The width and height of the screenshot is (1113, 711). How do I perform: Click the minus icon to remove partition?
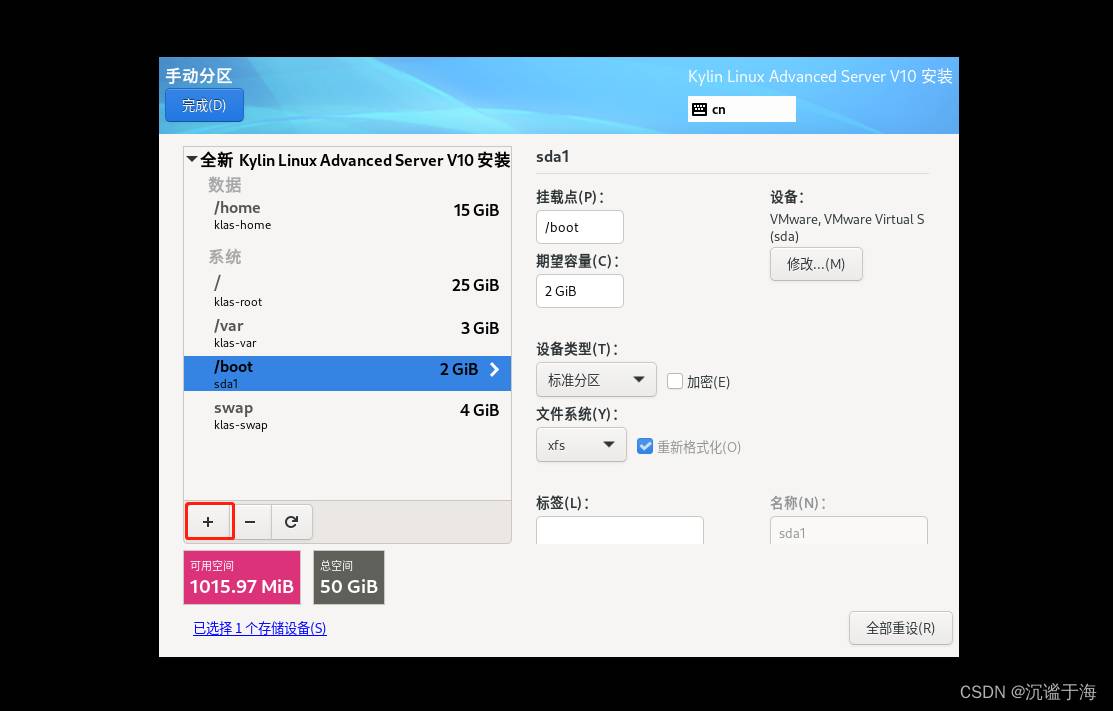click(250, 522)
